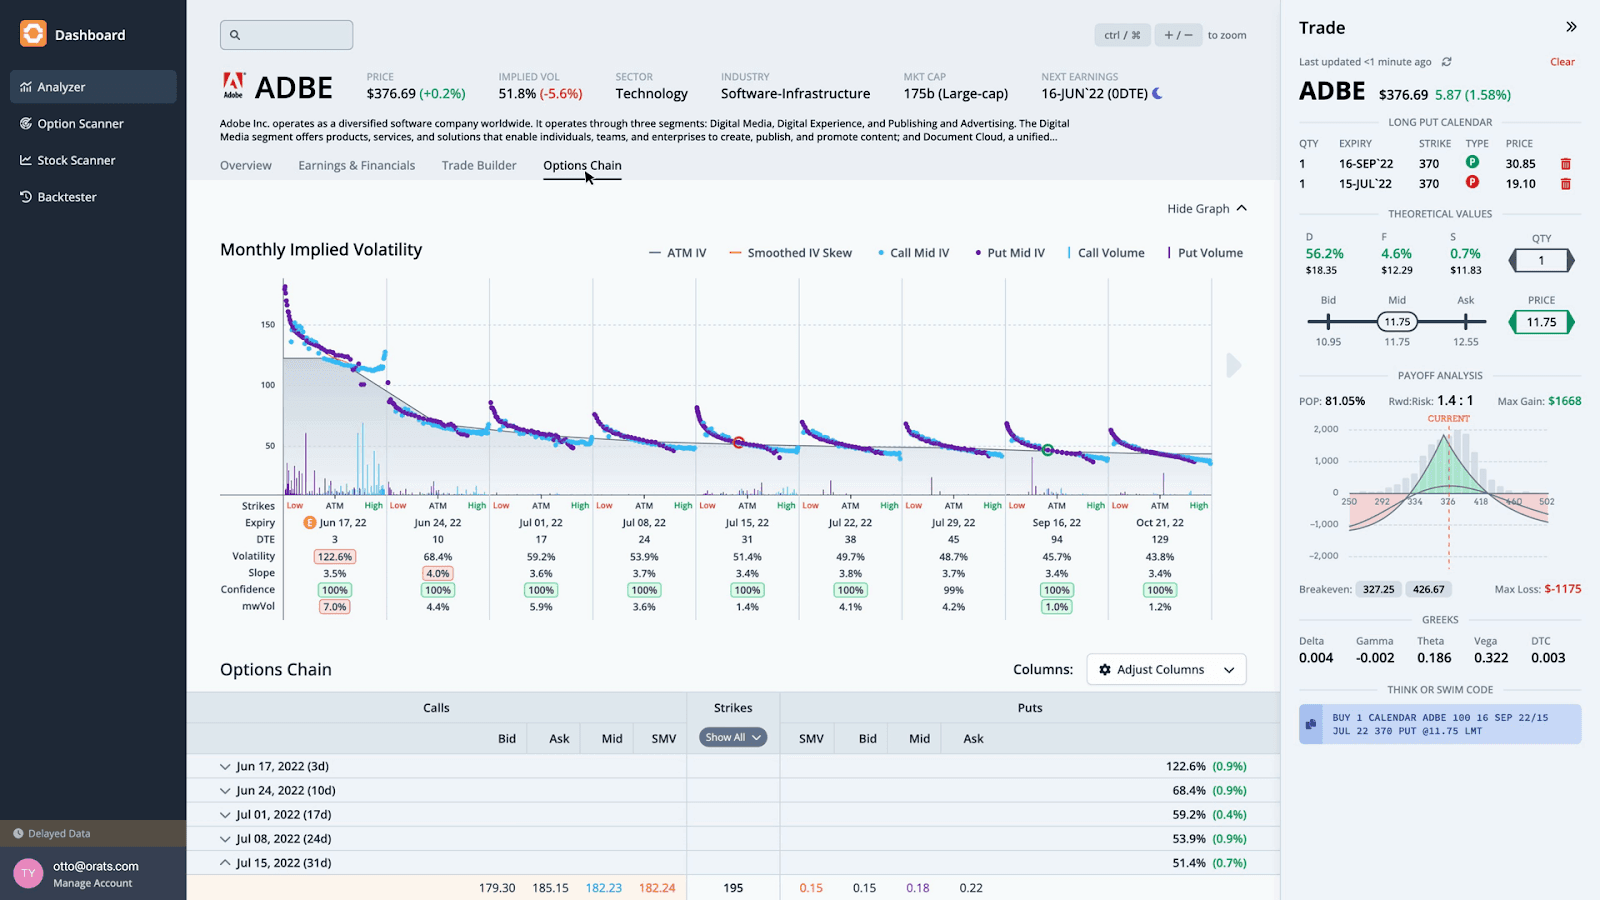Open the Analyzer sidebar item

coord(93,87)
